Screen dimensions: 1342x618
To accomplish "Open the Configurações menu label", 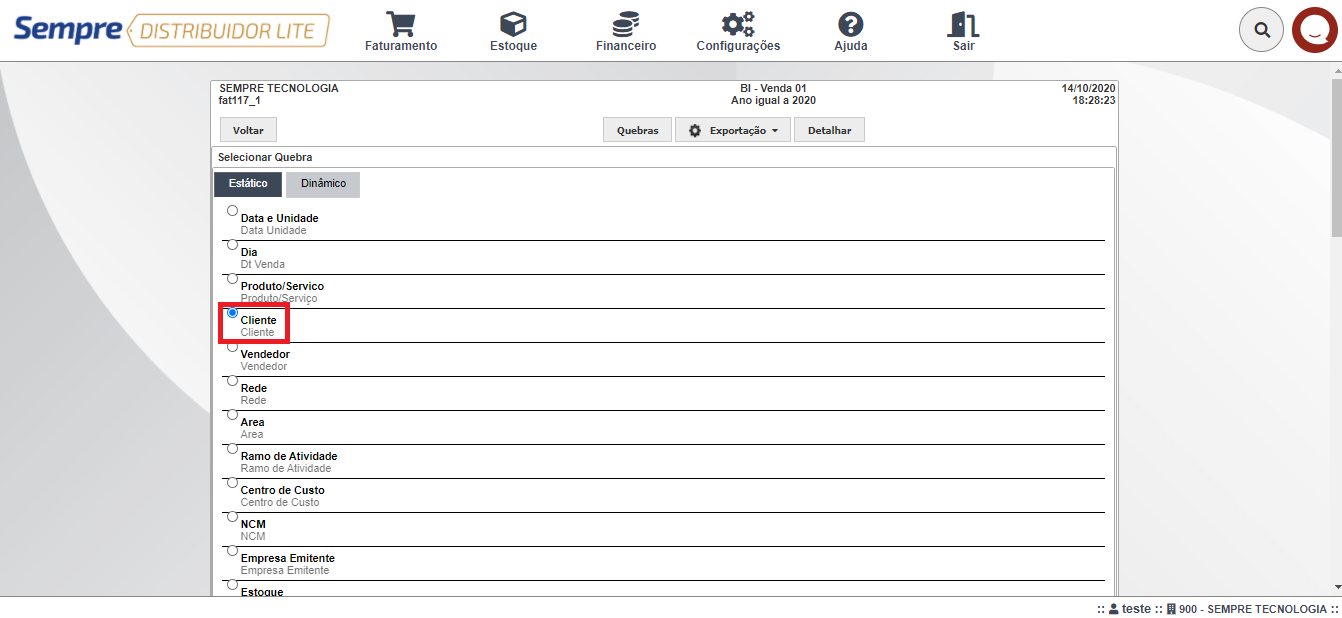I will click(x=738, y=46).
